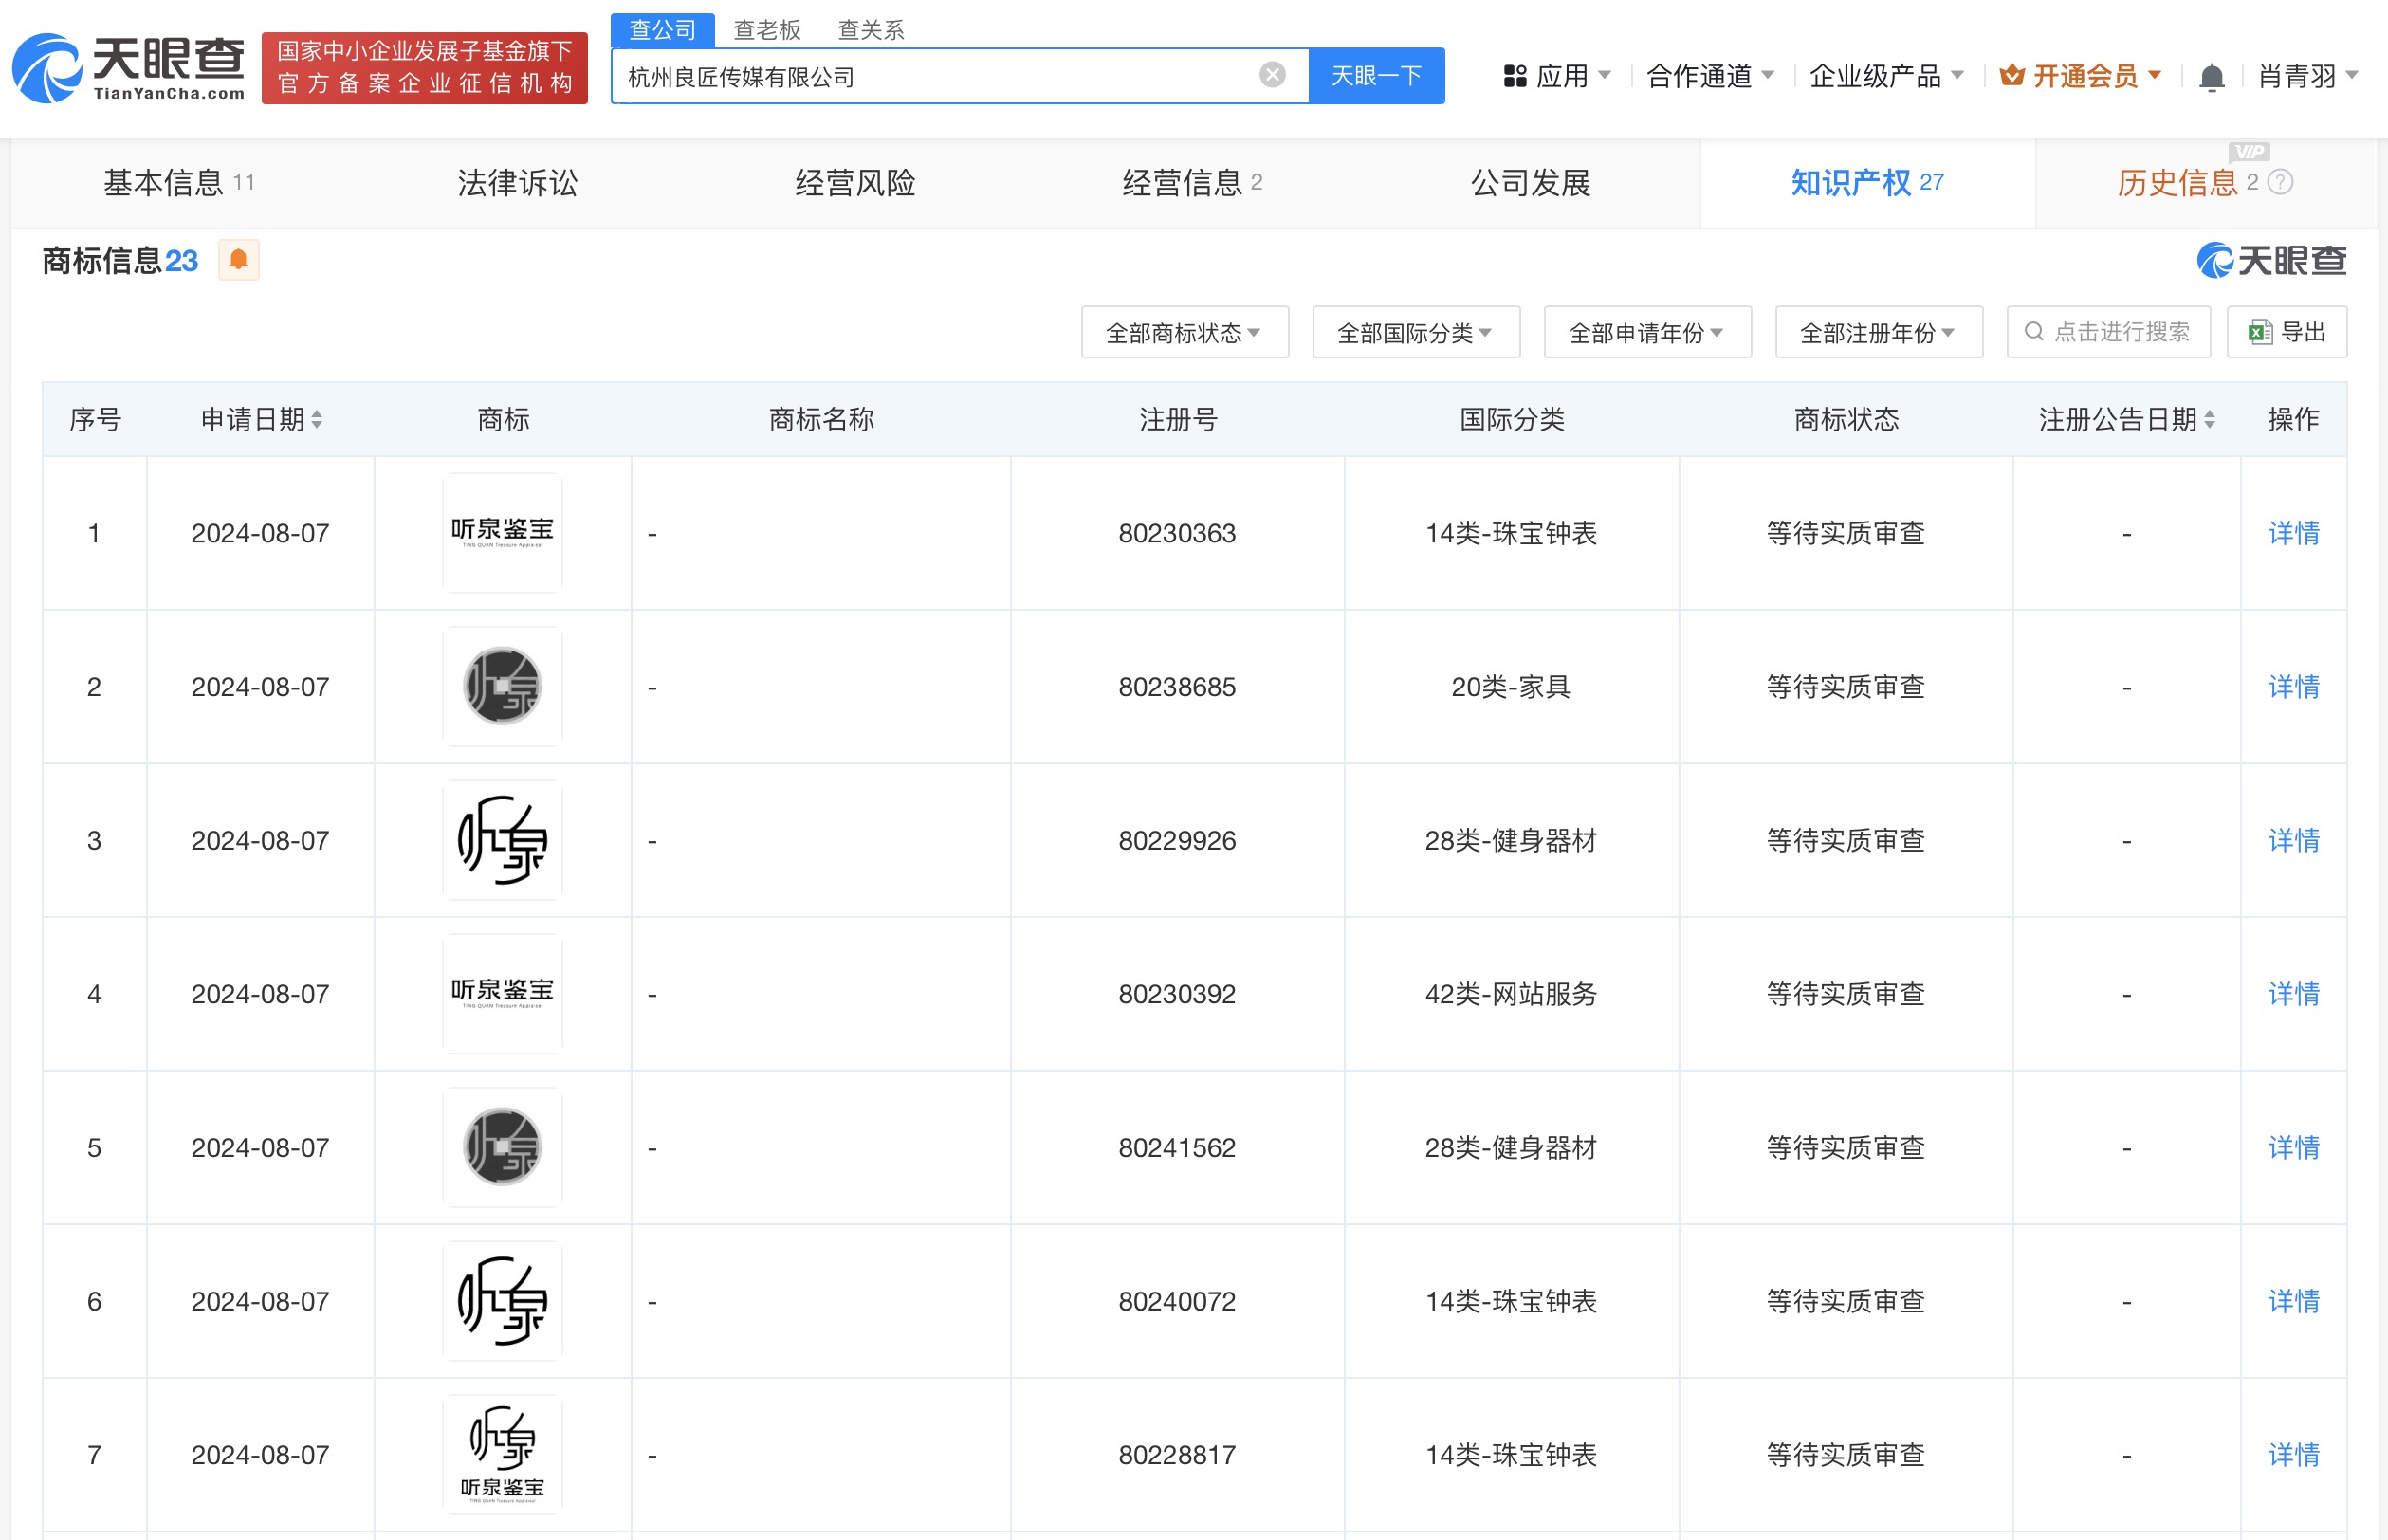This screenshot has height=1540, width=2388.
Task: Click search magnifier in trademark filter
Action: click(x=2033, y=332)
